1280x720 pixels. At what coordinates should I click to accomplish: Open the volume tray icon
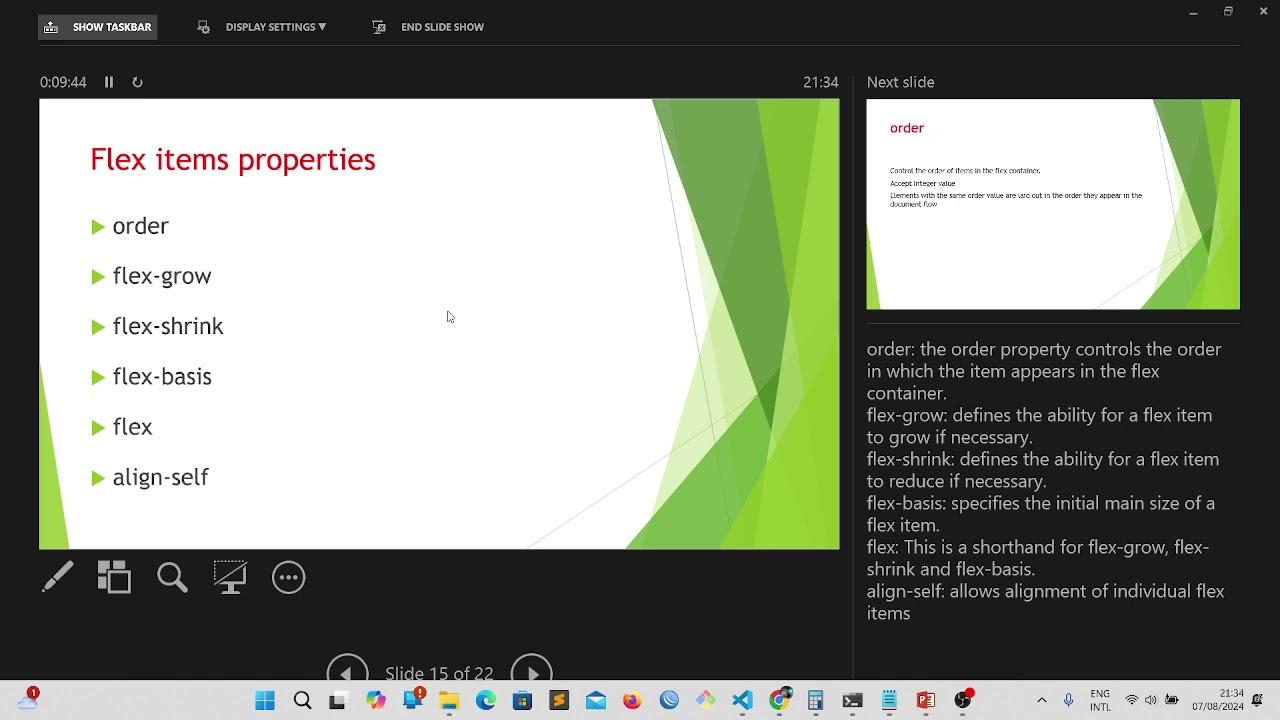1151,701
